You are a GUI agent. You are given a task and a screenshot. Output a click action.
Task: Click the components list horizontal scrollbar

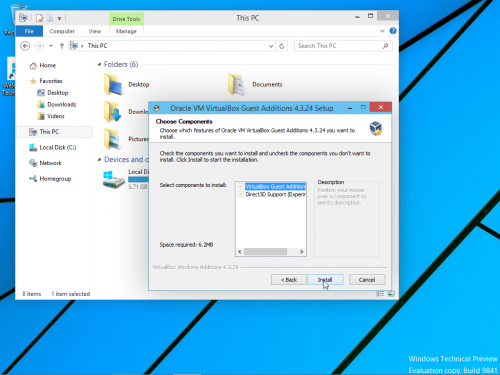coord(271,252)
